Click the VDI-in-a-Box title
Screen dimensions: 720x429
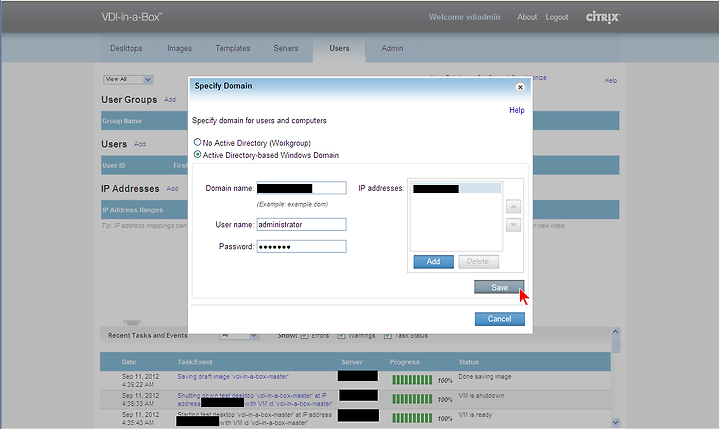[131, 17]
